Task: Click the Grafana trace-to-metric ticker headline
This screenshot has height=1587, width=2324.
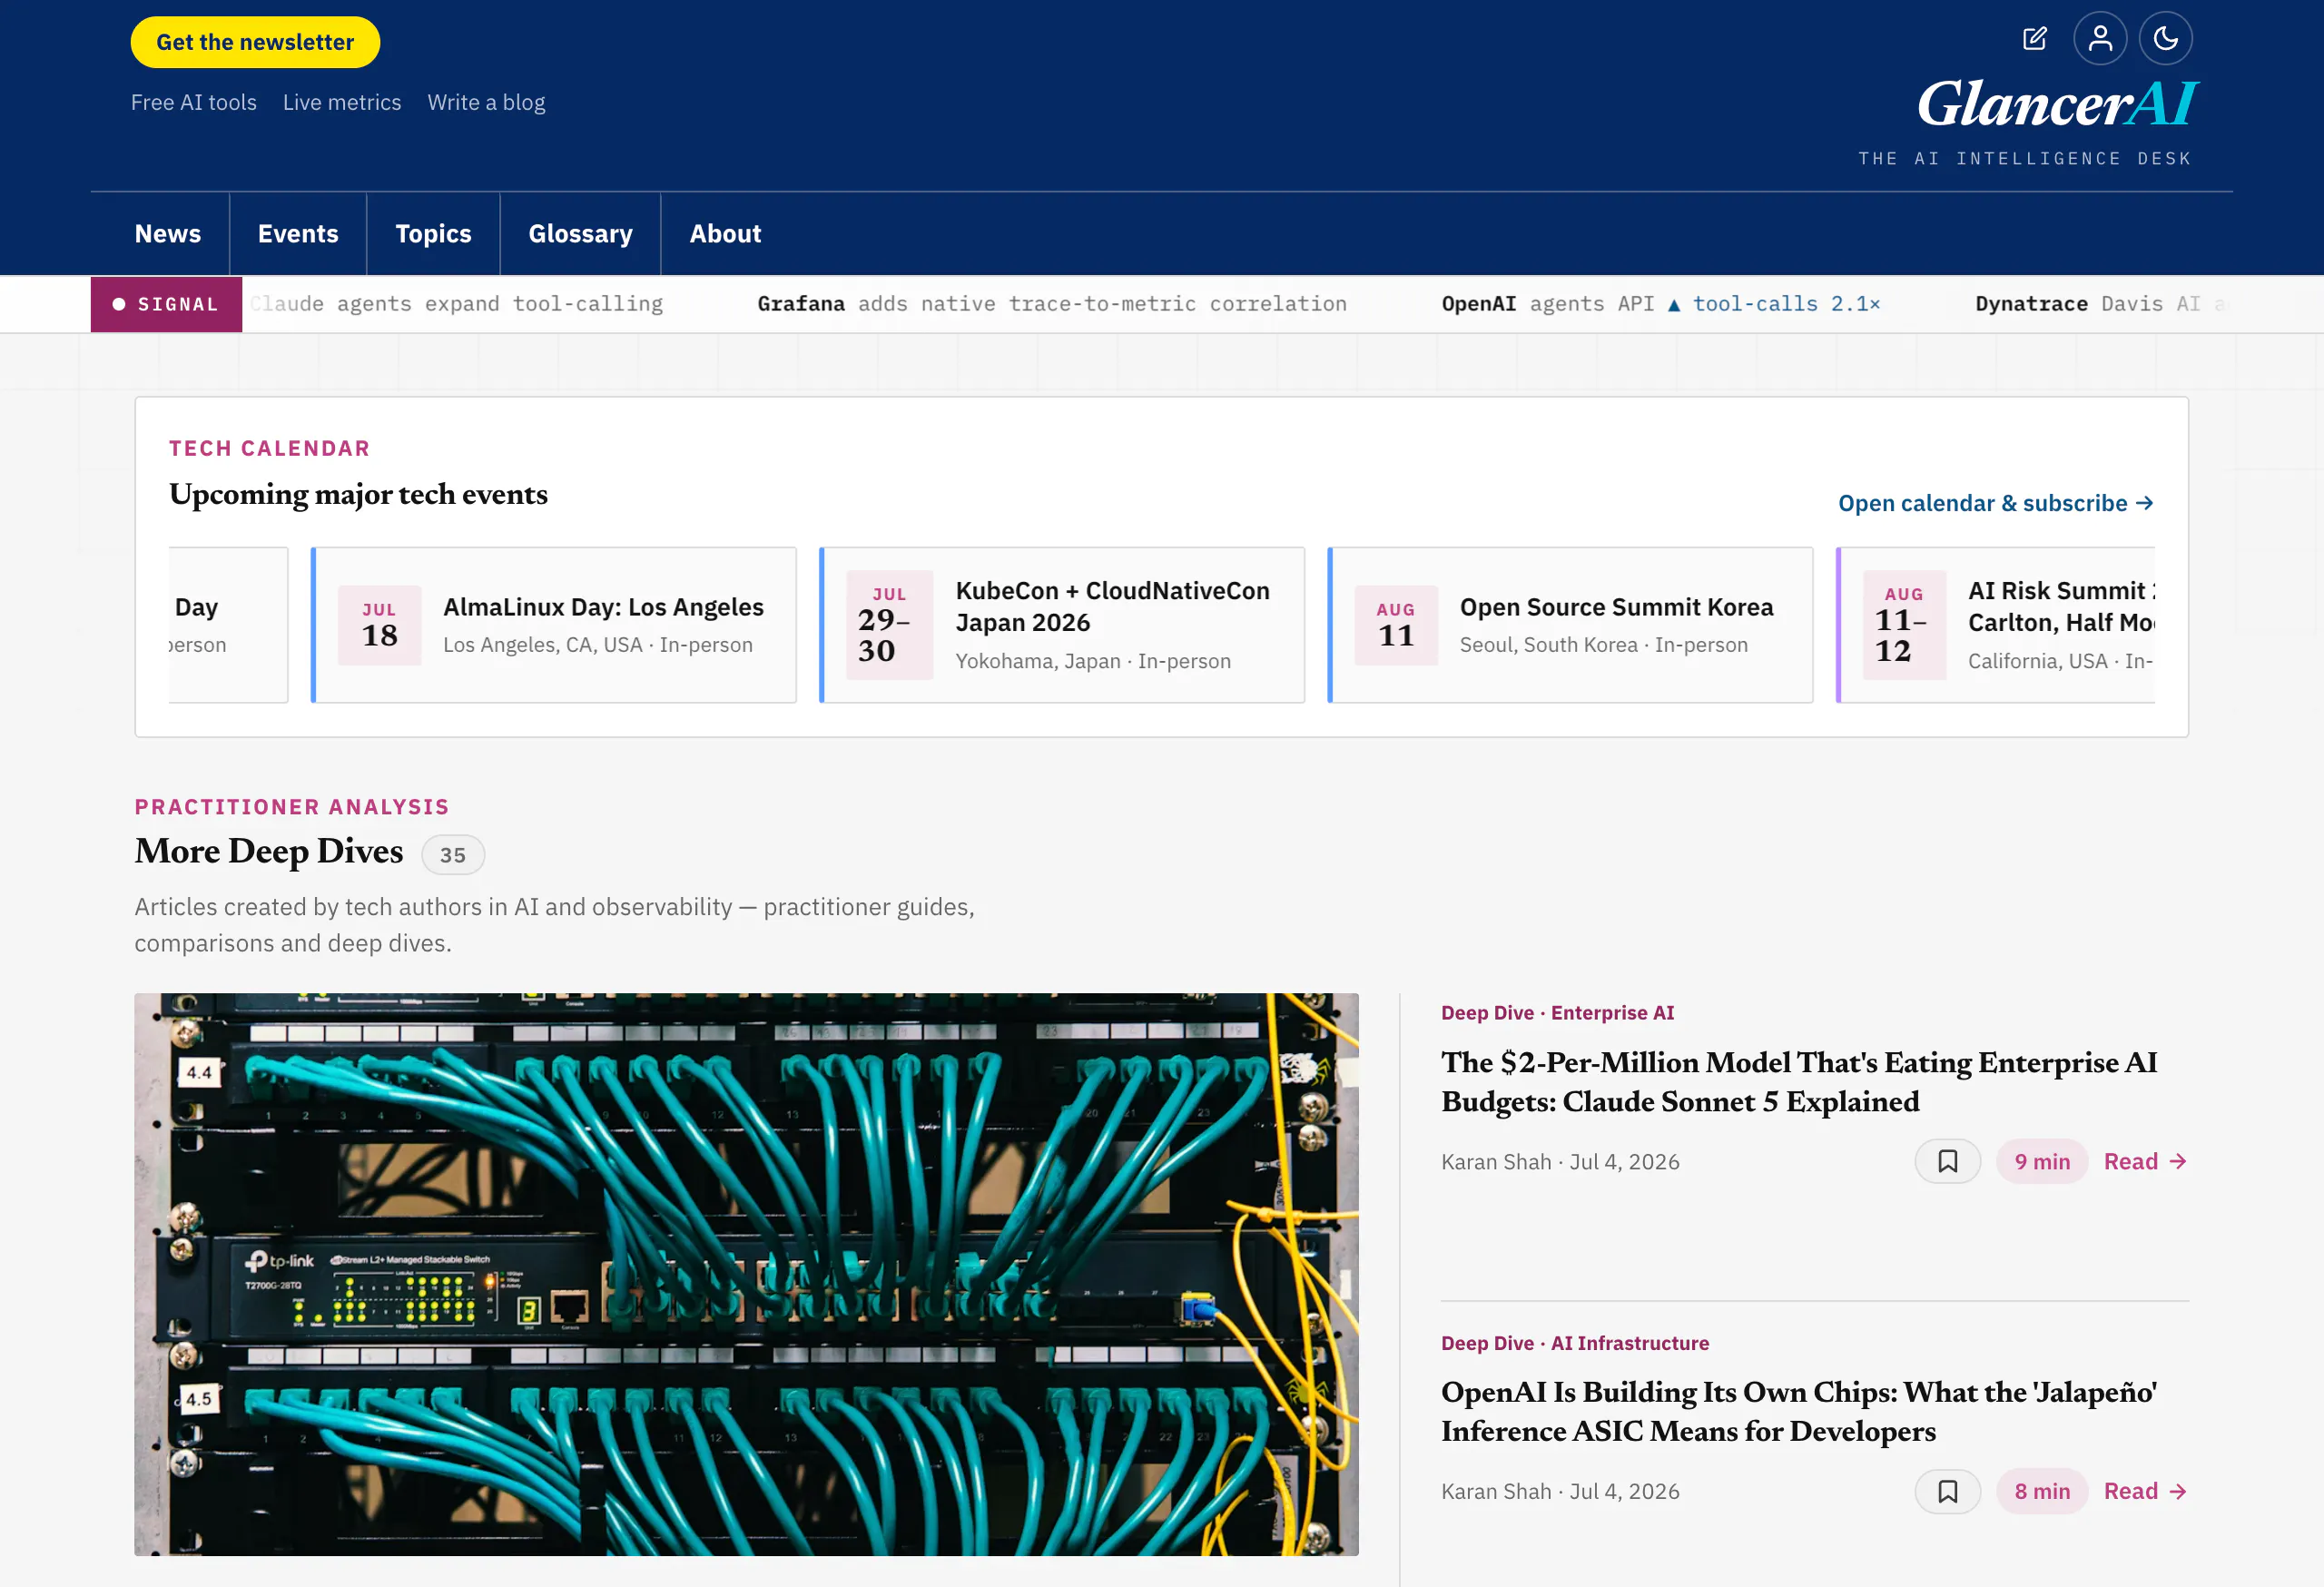Action: pos(1052,304)
